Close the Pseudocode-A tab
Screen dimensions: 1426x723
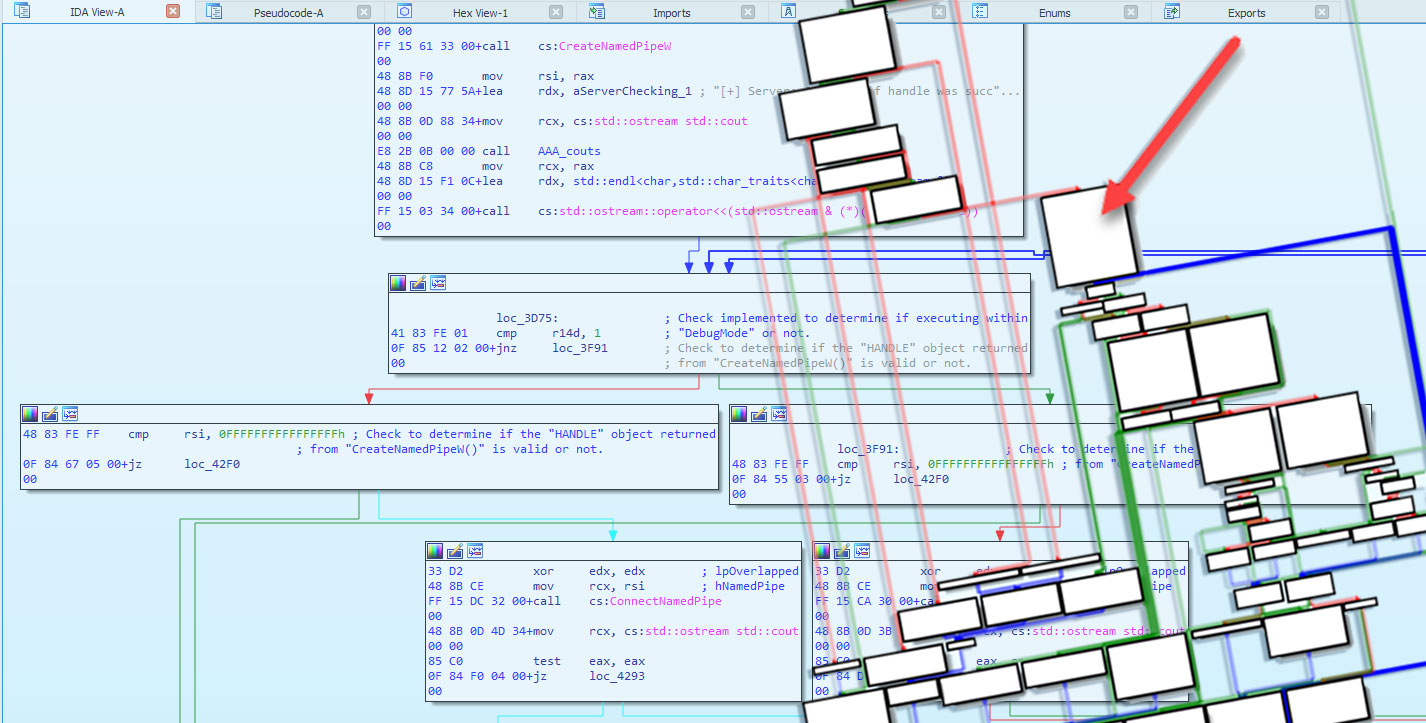[x=364, y=12]
